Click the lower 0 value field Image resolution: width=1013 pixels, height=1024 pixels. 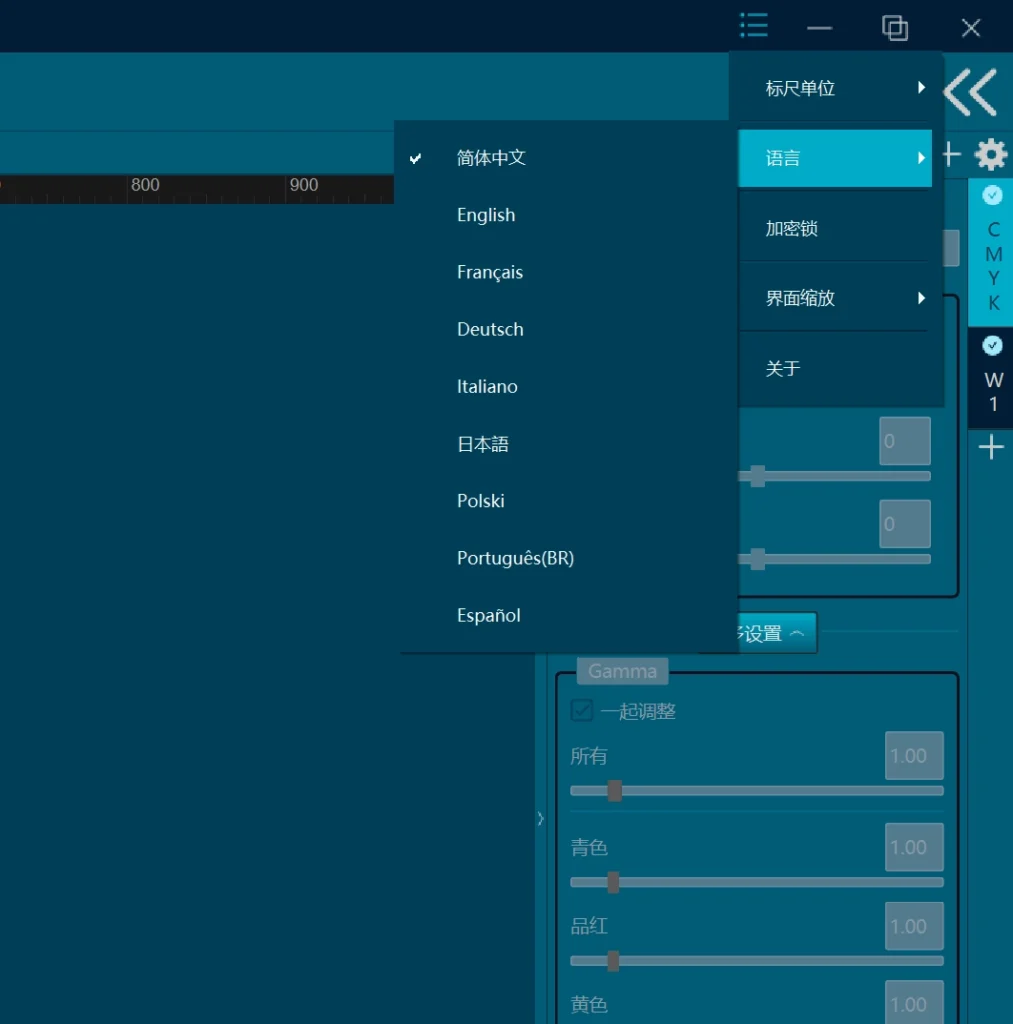click(x=905, y=524)
